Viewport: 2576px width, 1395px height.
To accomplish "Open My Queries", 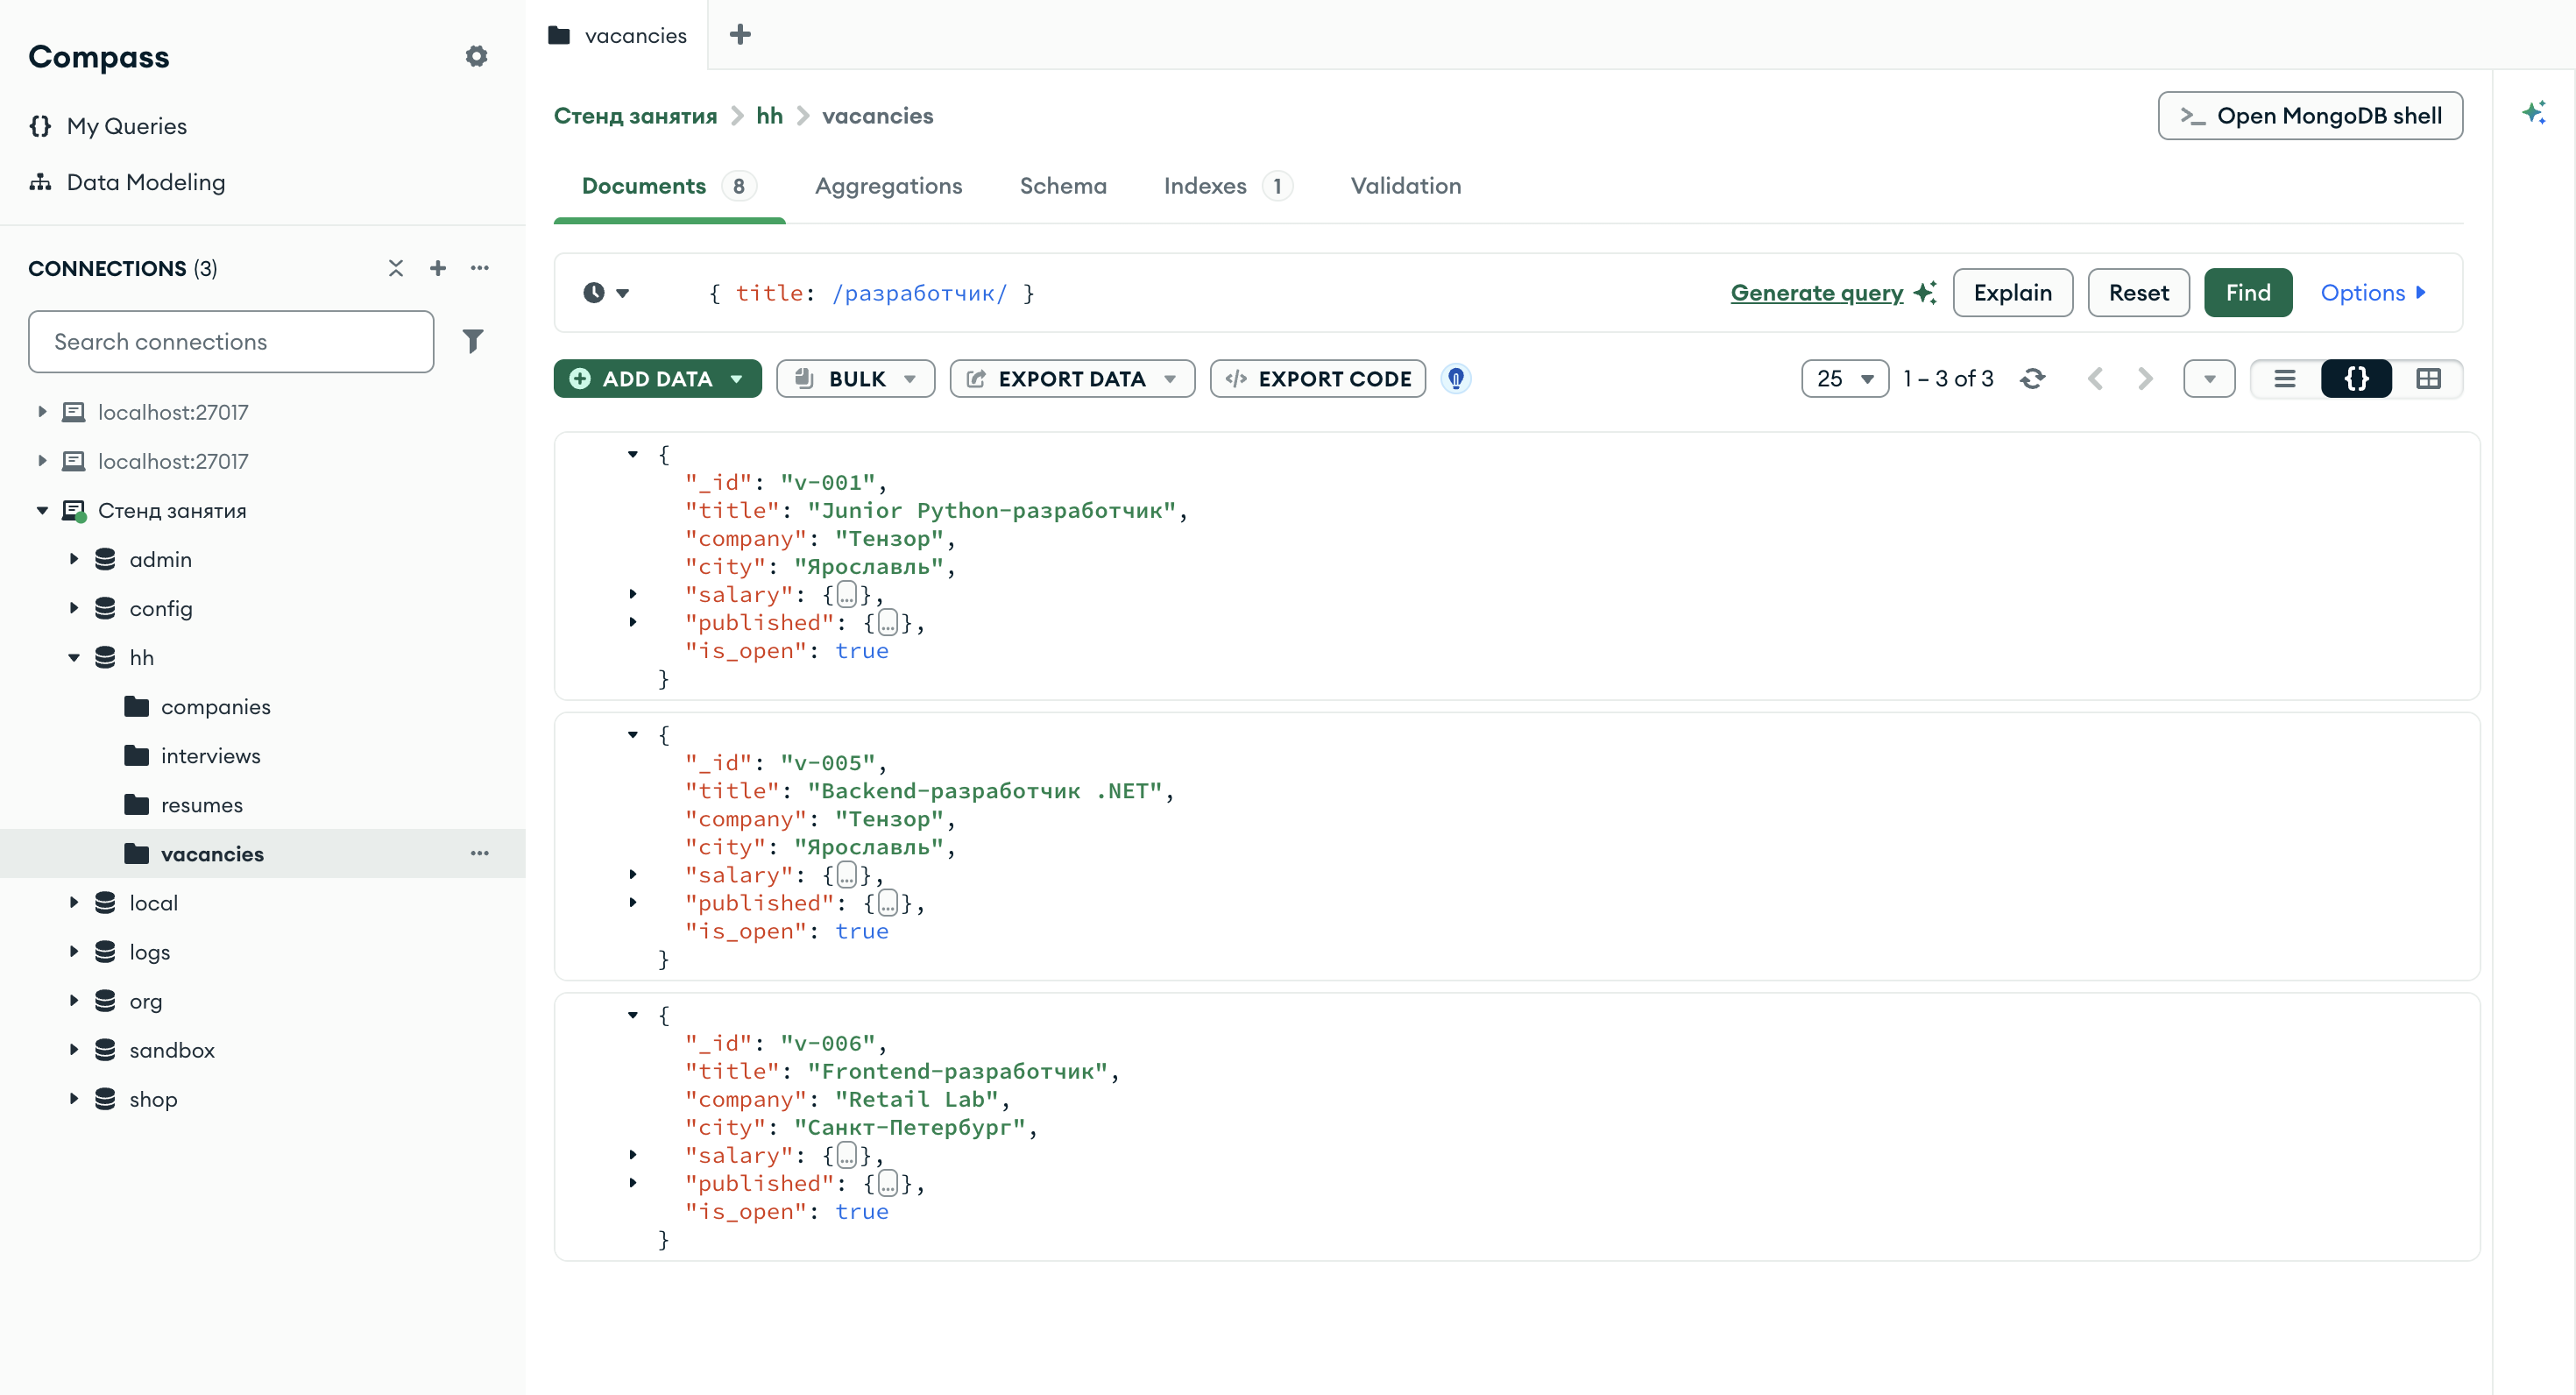I will click(126, 126).
